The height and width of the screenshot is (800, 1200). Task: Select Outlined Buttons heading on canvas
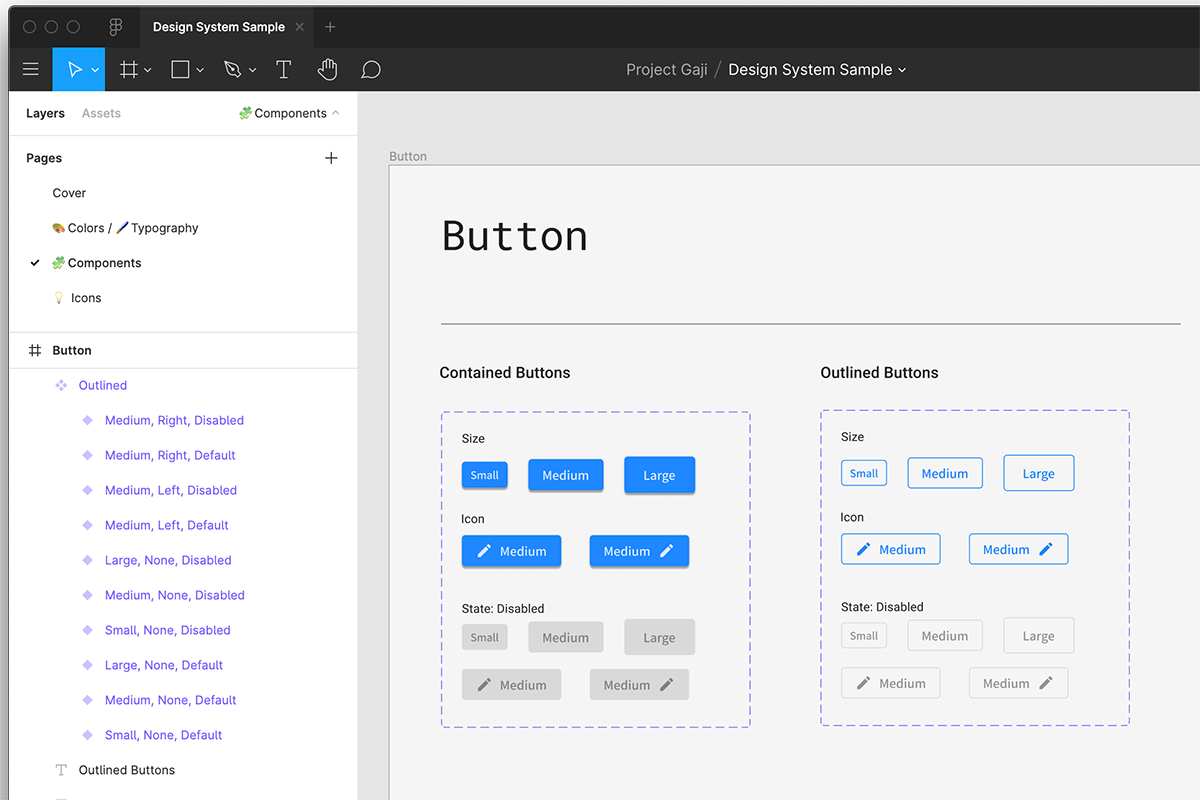879,373
